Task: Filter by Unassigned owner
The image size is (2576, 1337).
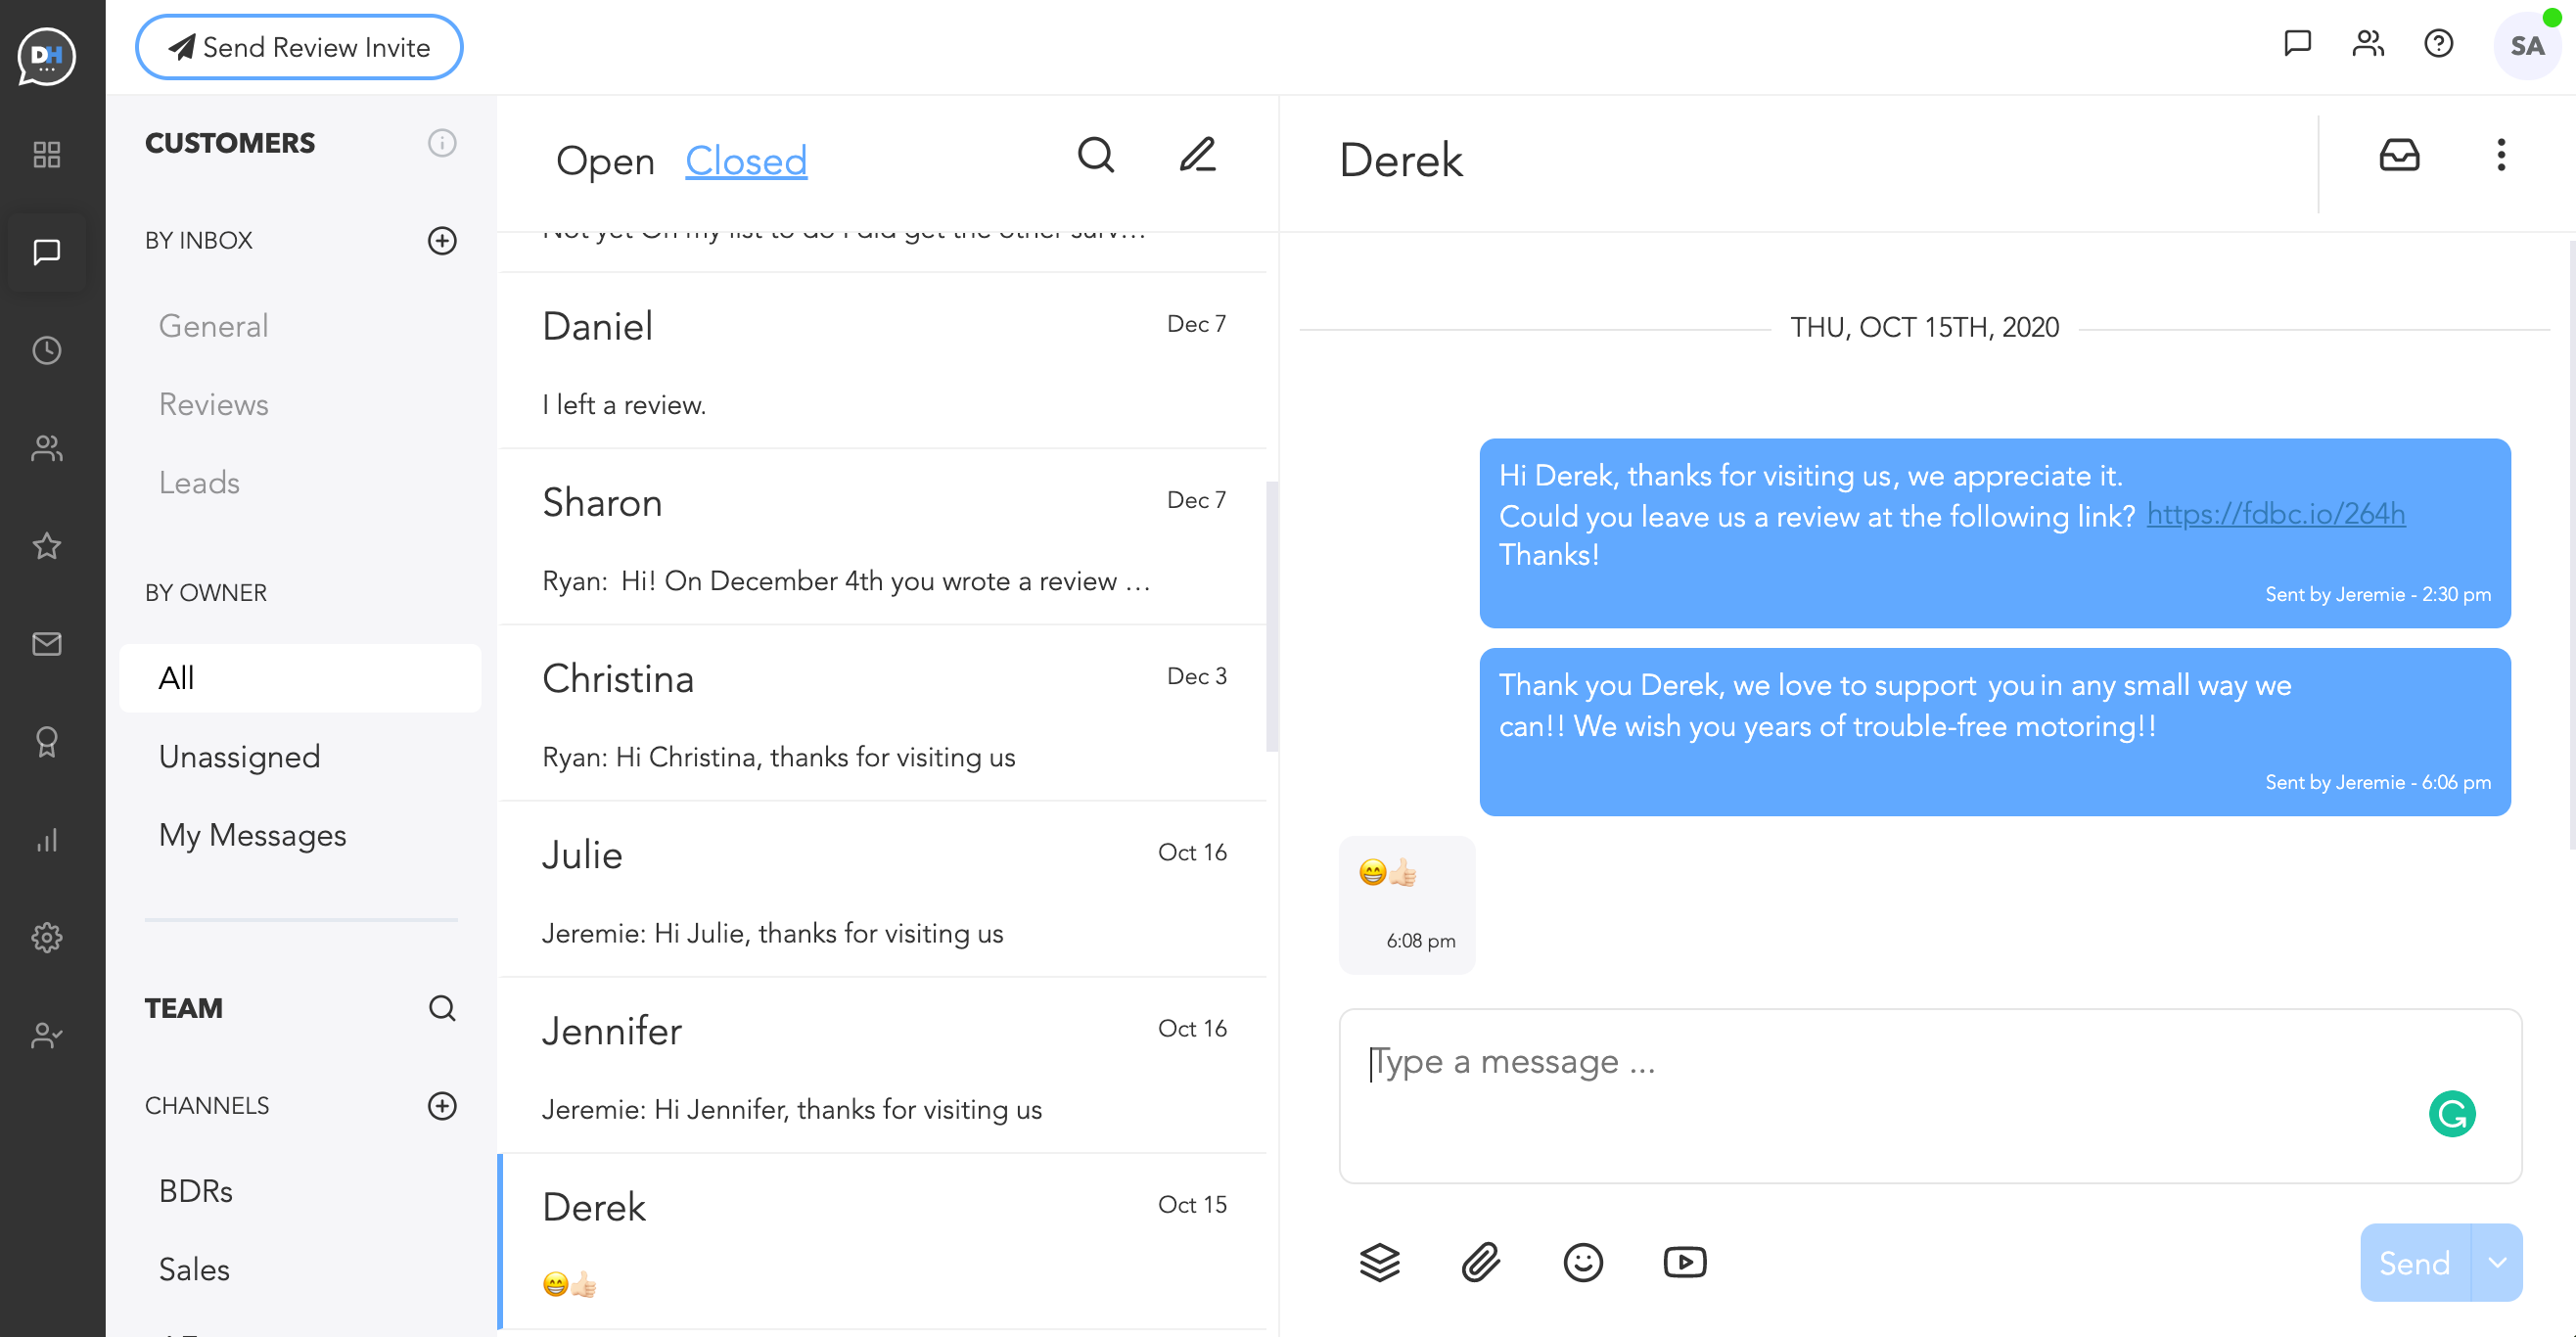Action: coord(240,757)
